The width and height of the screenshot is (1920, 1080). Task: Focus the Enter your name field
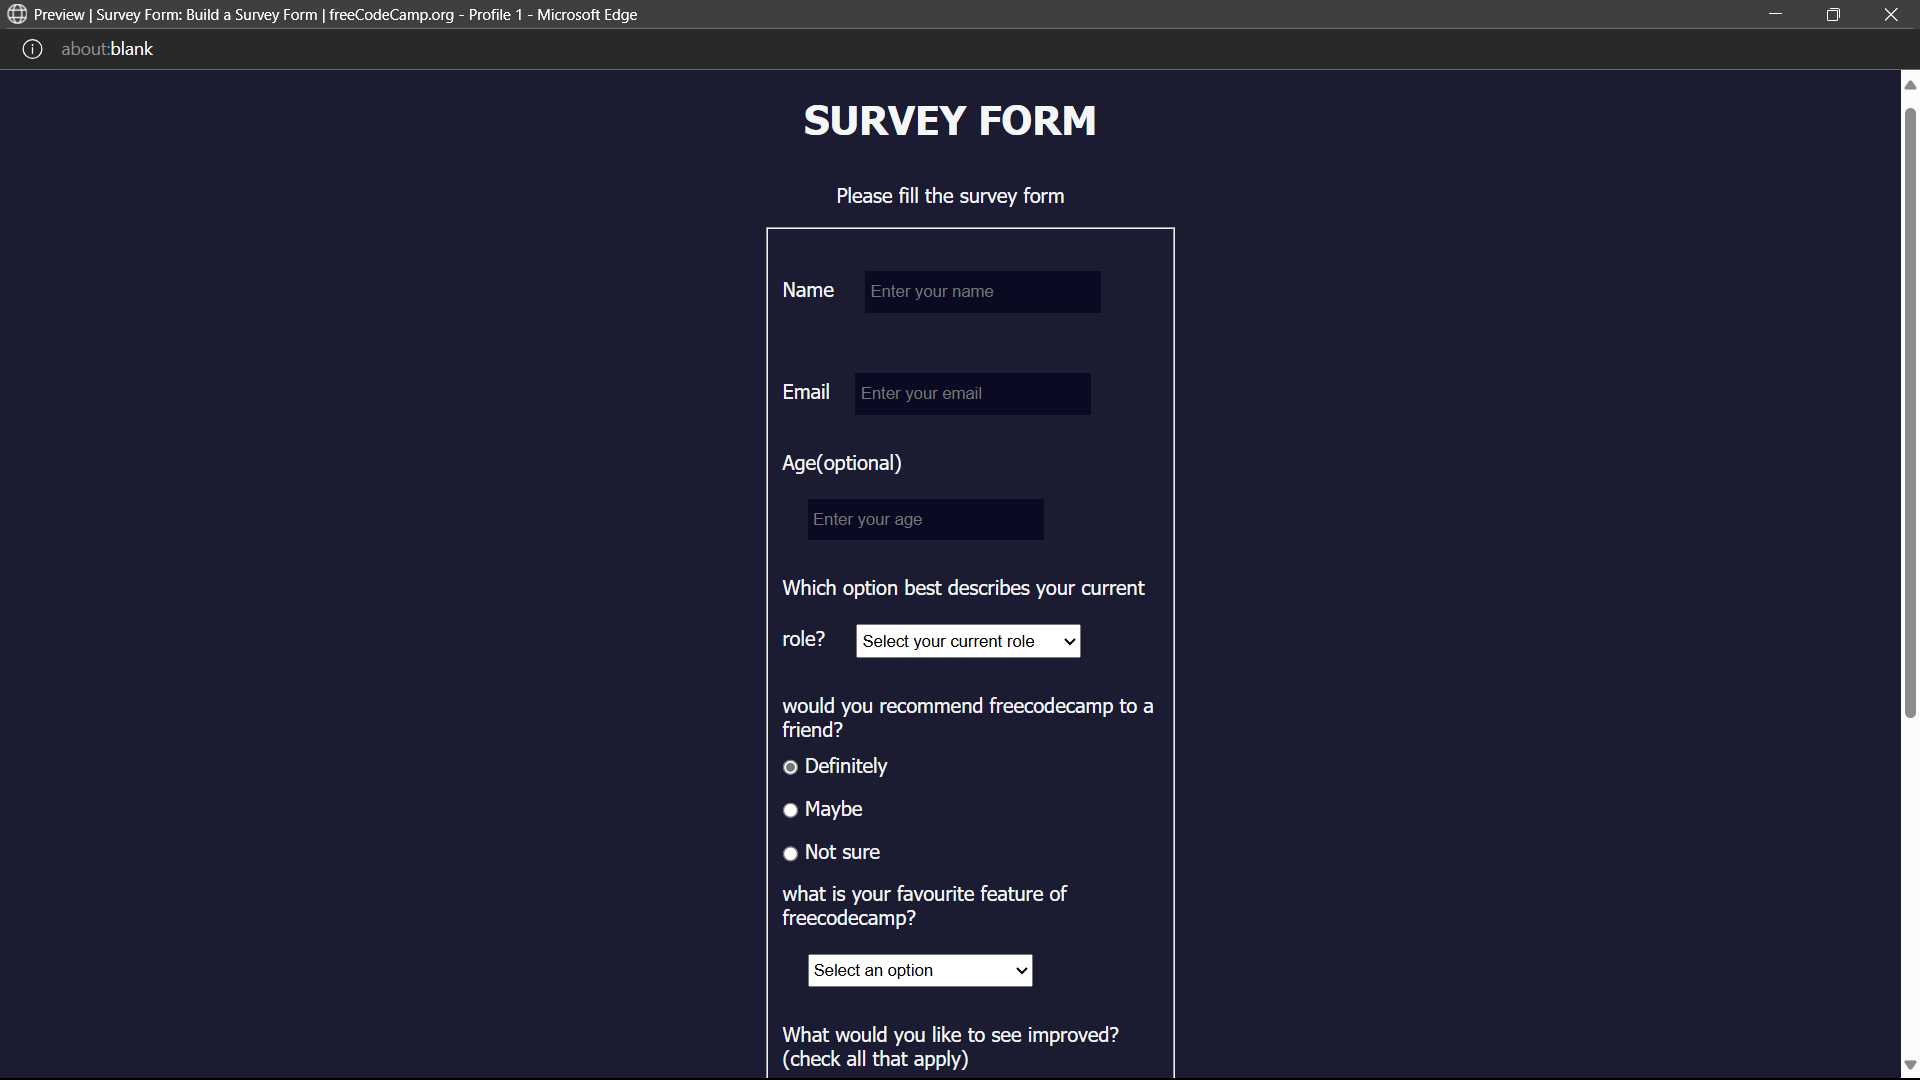982,292
